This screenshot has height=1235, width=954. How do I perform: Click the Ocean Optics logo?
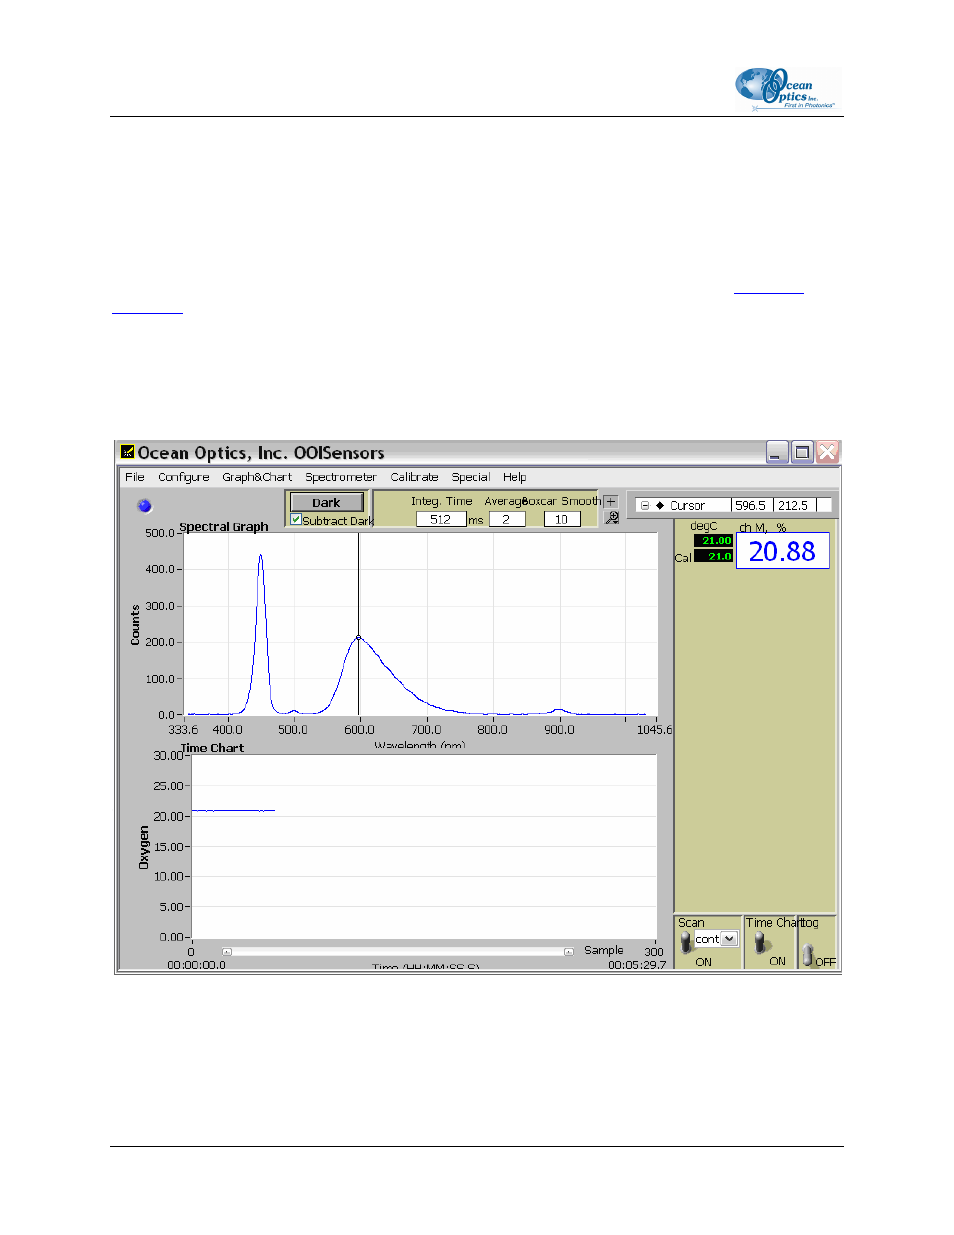[787, 89]
